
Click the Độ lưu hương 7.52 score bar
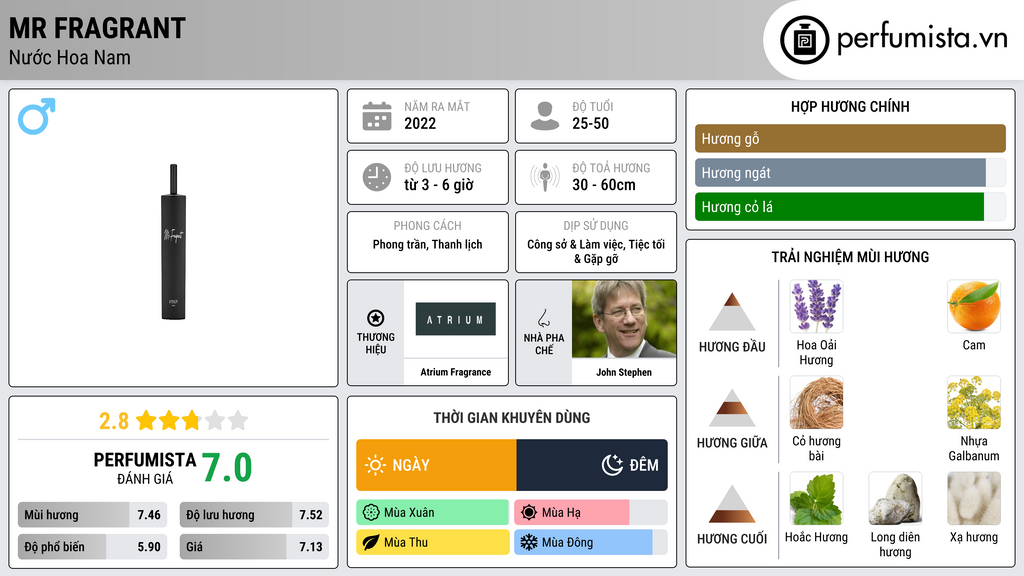tap(254, 515)
